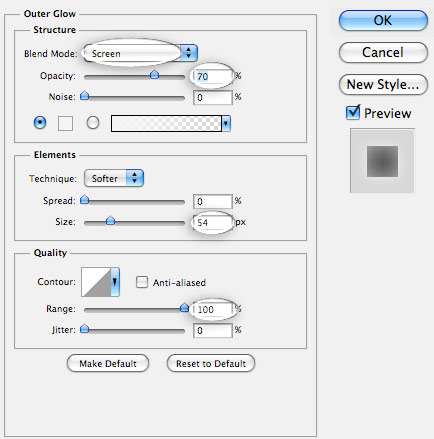Expand the gradient picker arrow
Image resolution: width=434 pixels, height=439 pixels.
coord(226,123)
